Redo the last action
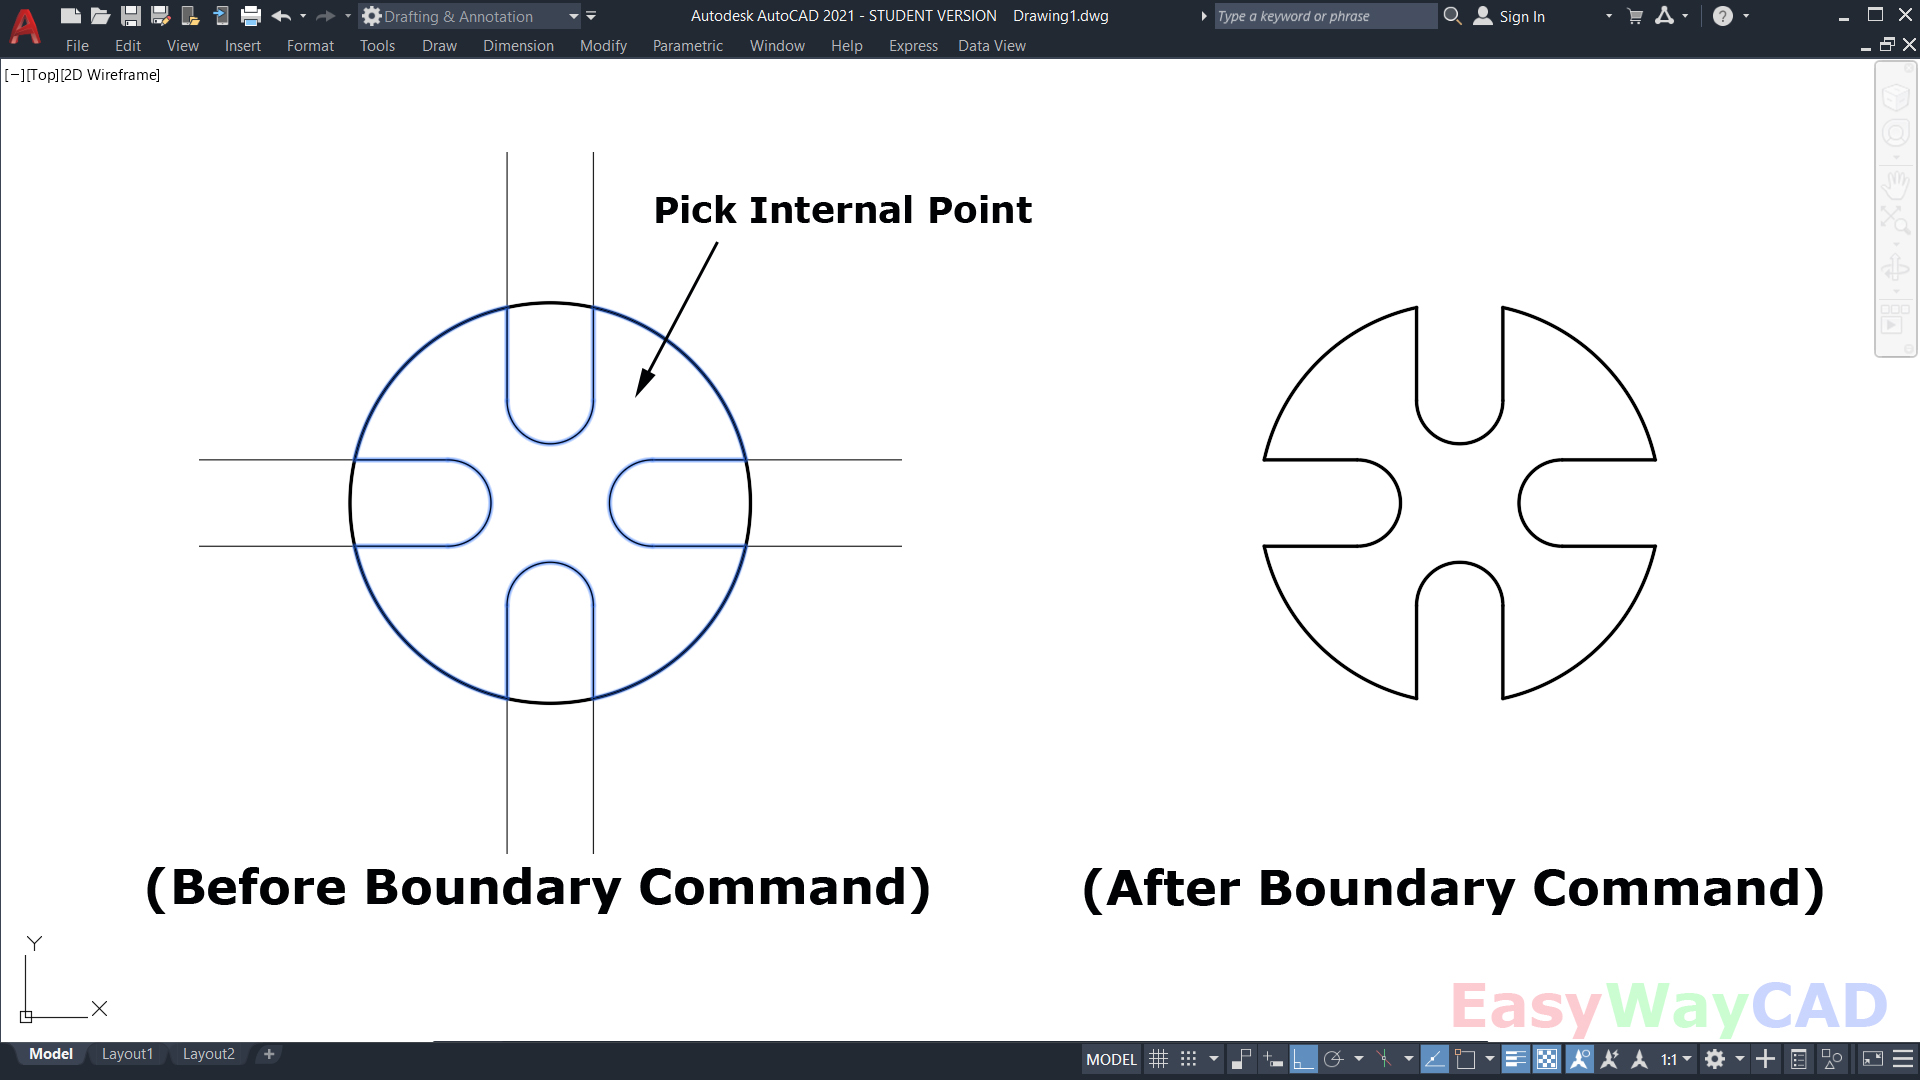1920x1080 pixels. (x=324, y=16)
